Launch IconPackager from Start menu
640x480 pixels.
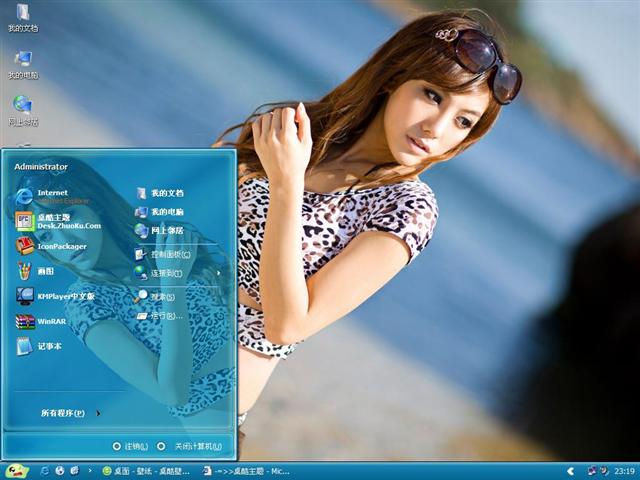coord(51,246)
